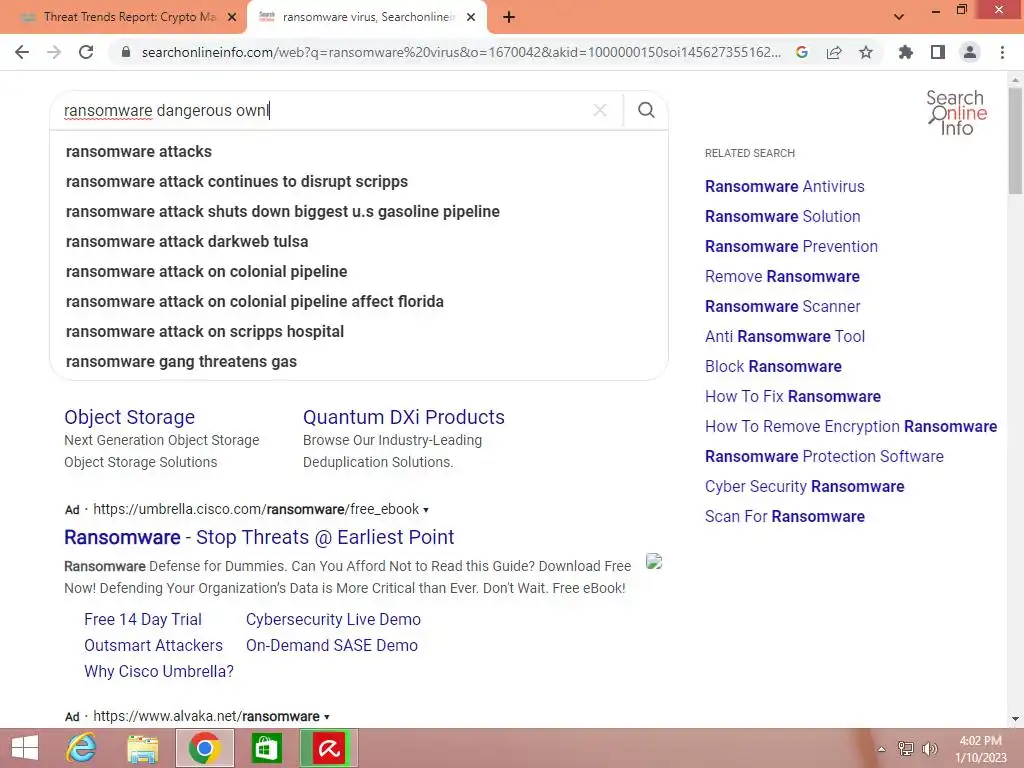The image size is (1024, 768).
Task: Click the page vertical scrollbar thumb
Action: pyautogui.click(x=1015, y=140)
